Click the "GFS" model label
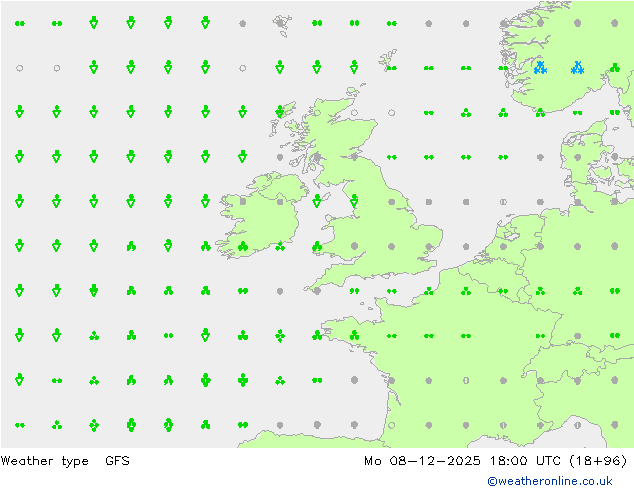The width and height of the screenshot is (634, 490). (117, 460)
